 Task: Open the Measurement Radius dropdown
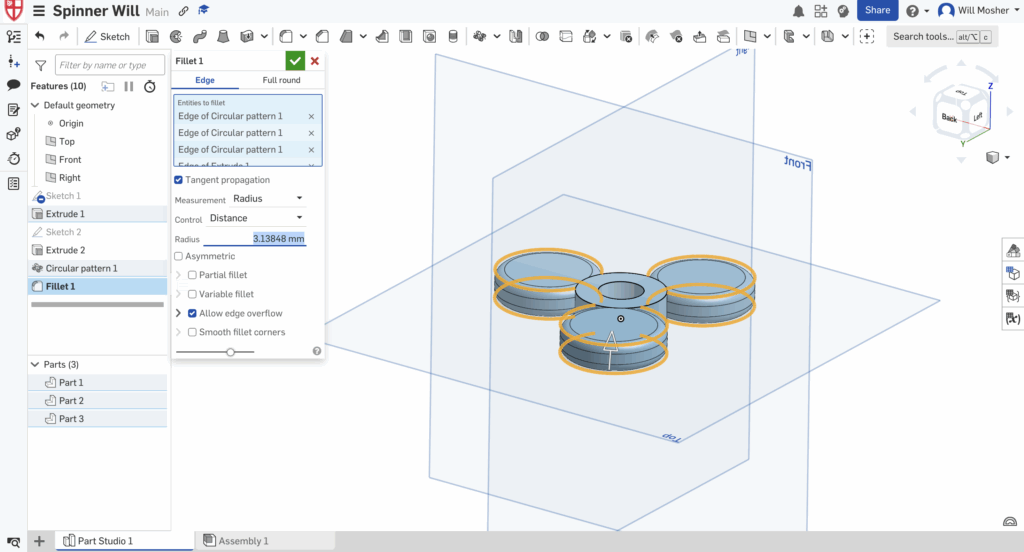coord(267,199)
